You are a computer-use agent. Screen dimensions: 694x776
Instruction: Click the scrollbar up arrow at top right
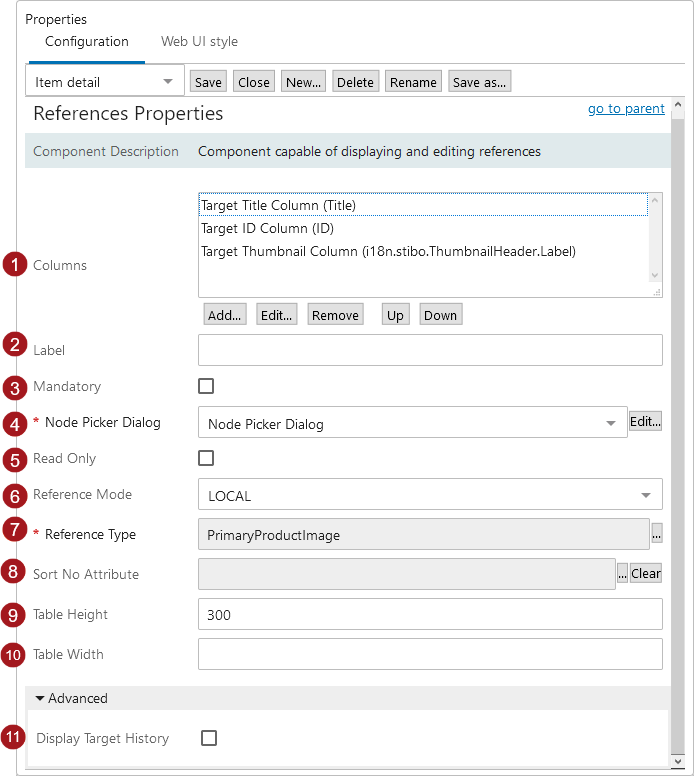(677, 105)
